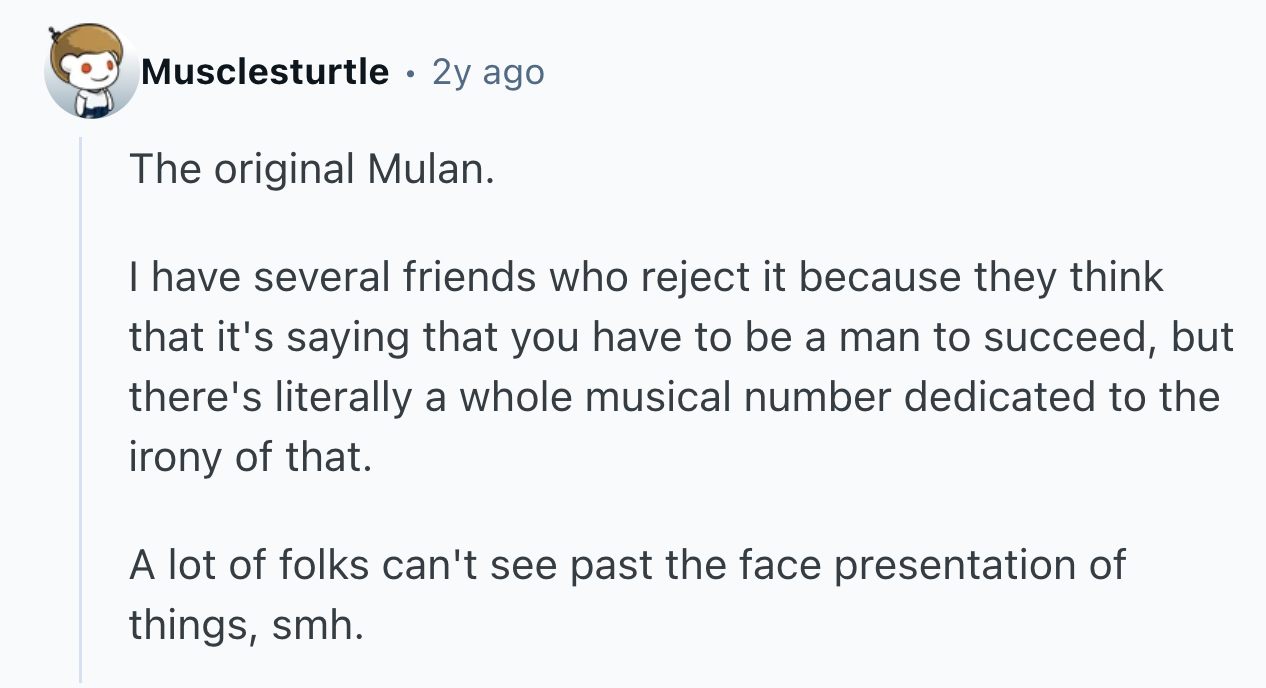Screen dimensions: 1266x688
Task: Click the dot separator after the username
Action: coord(410,73)
